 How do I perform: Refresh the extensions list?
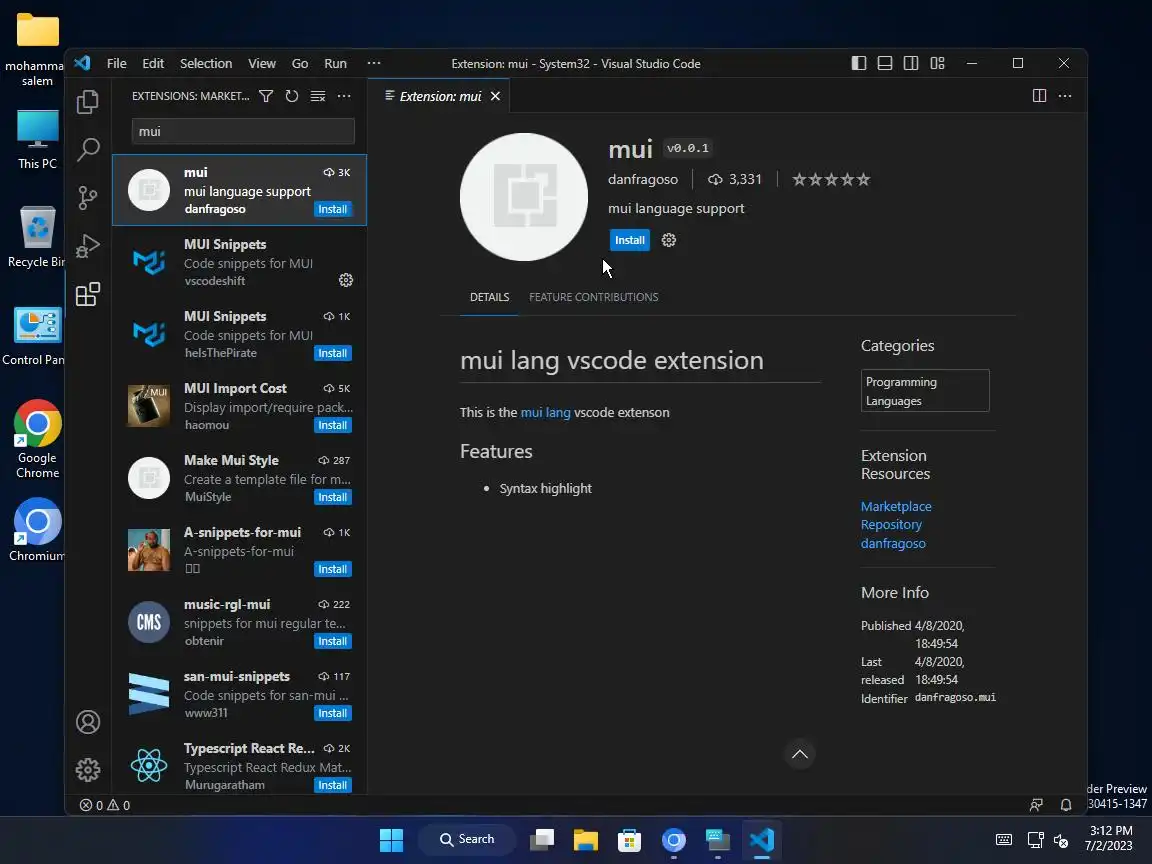click(292, 96)
